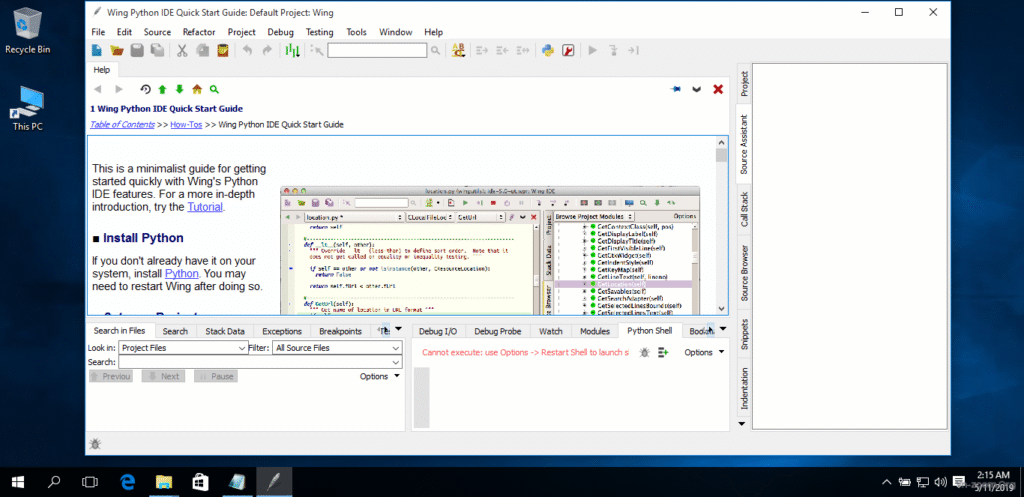The height and width of the screenshot is (497, 1024).
Task: Select the Source Browser vertical tab
Action: (744, 274)
